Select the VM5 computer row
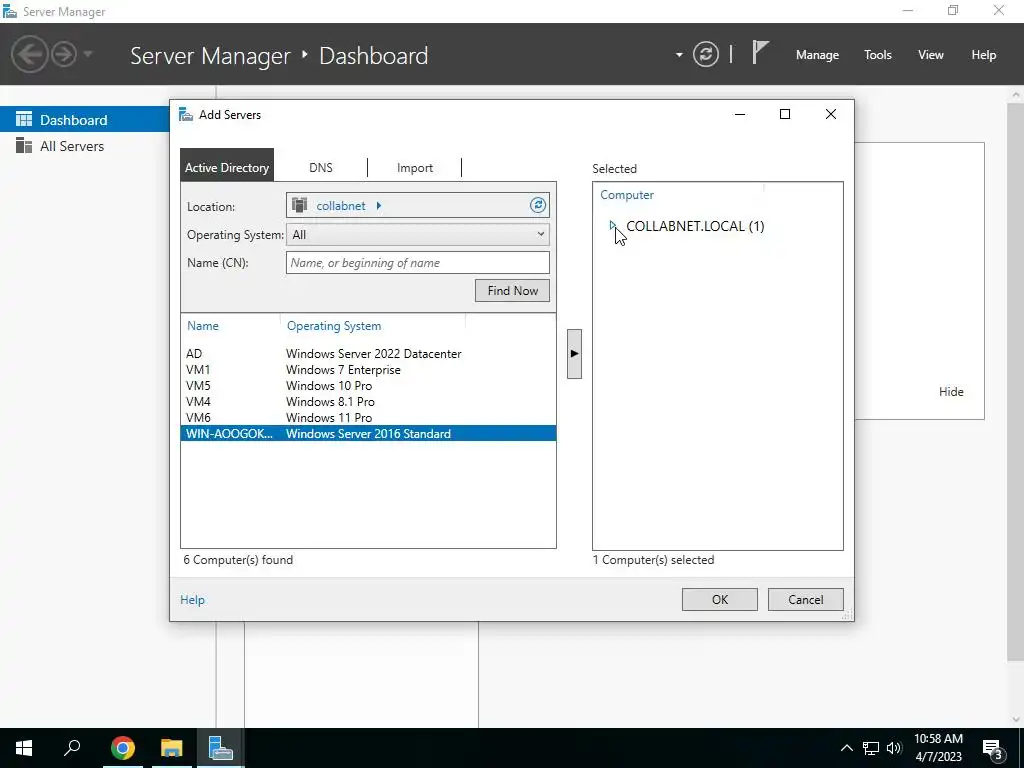The height and width of the screenshot is (768, 1024). 368,385
